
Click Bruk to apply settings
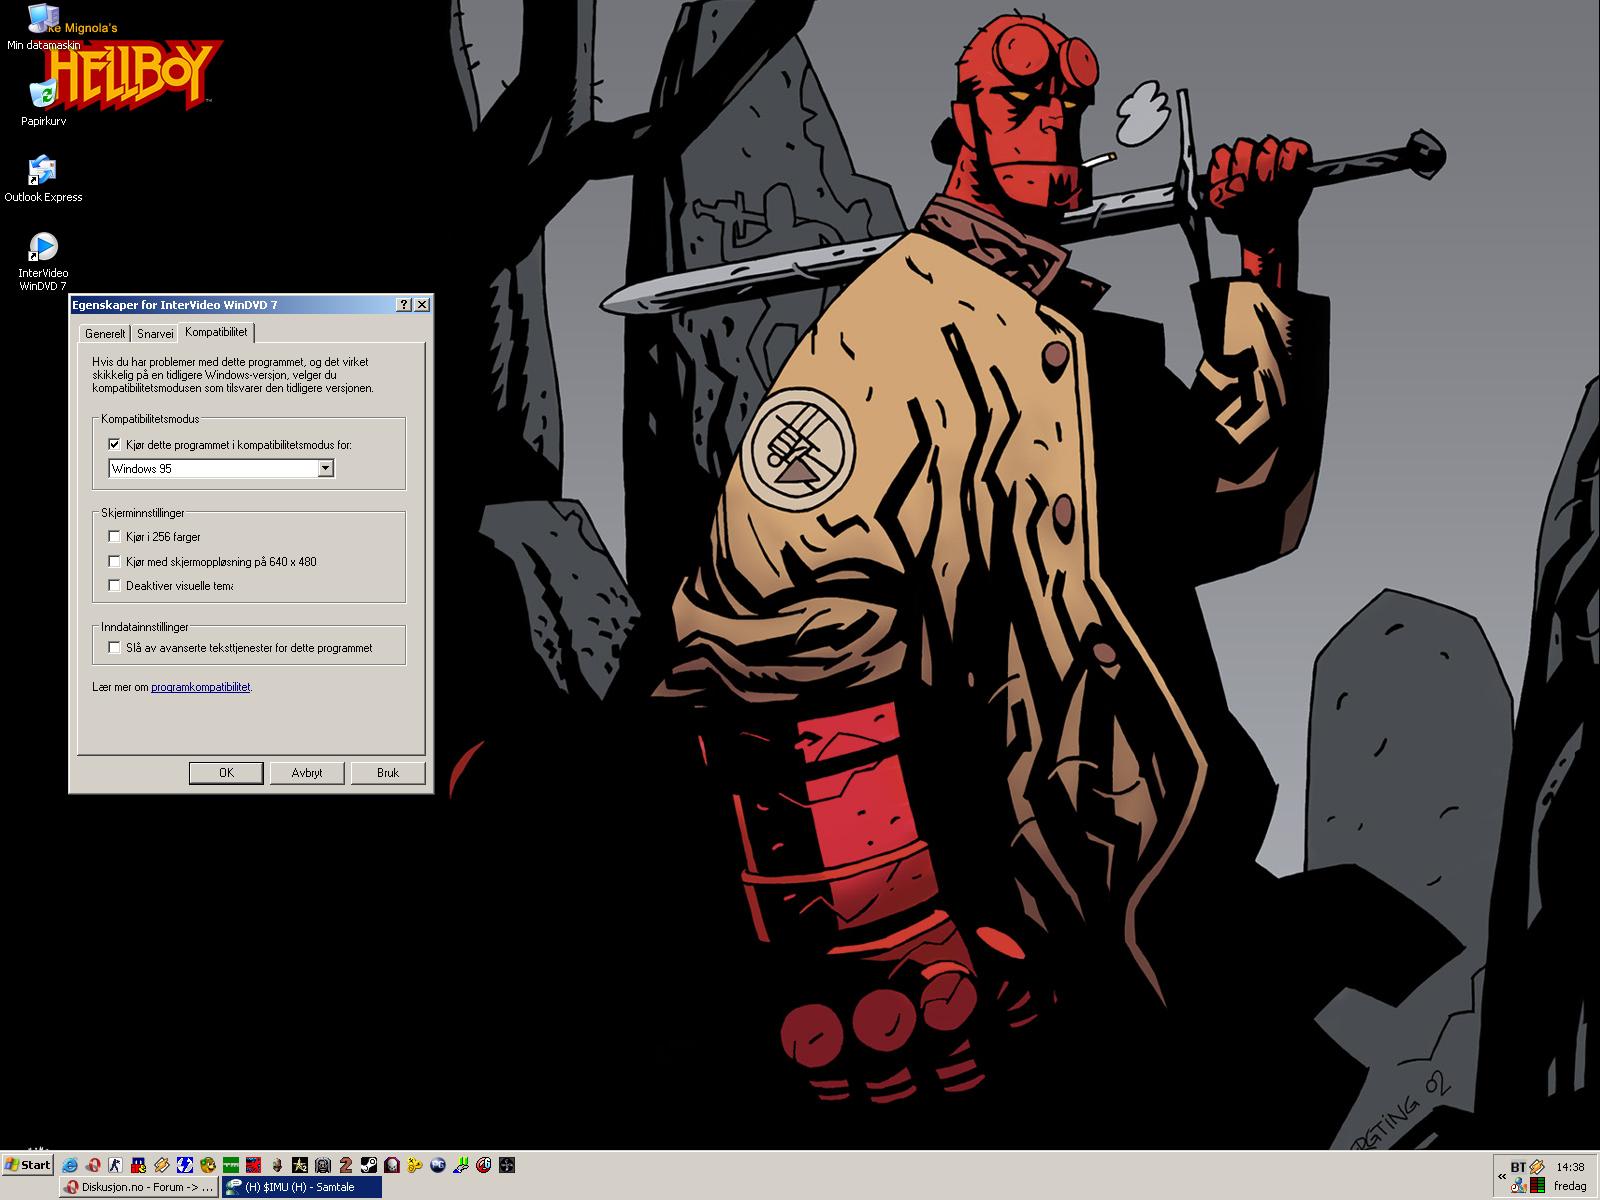click(388, 773)
